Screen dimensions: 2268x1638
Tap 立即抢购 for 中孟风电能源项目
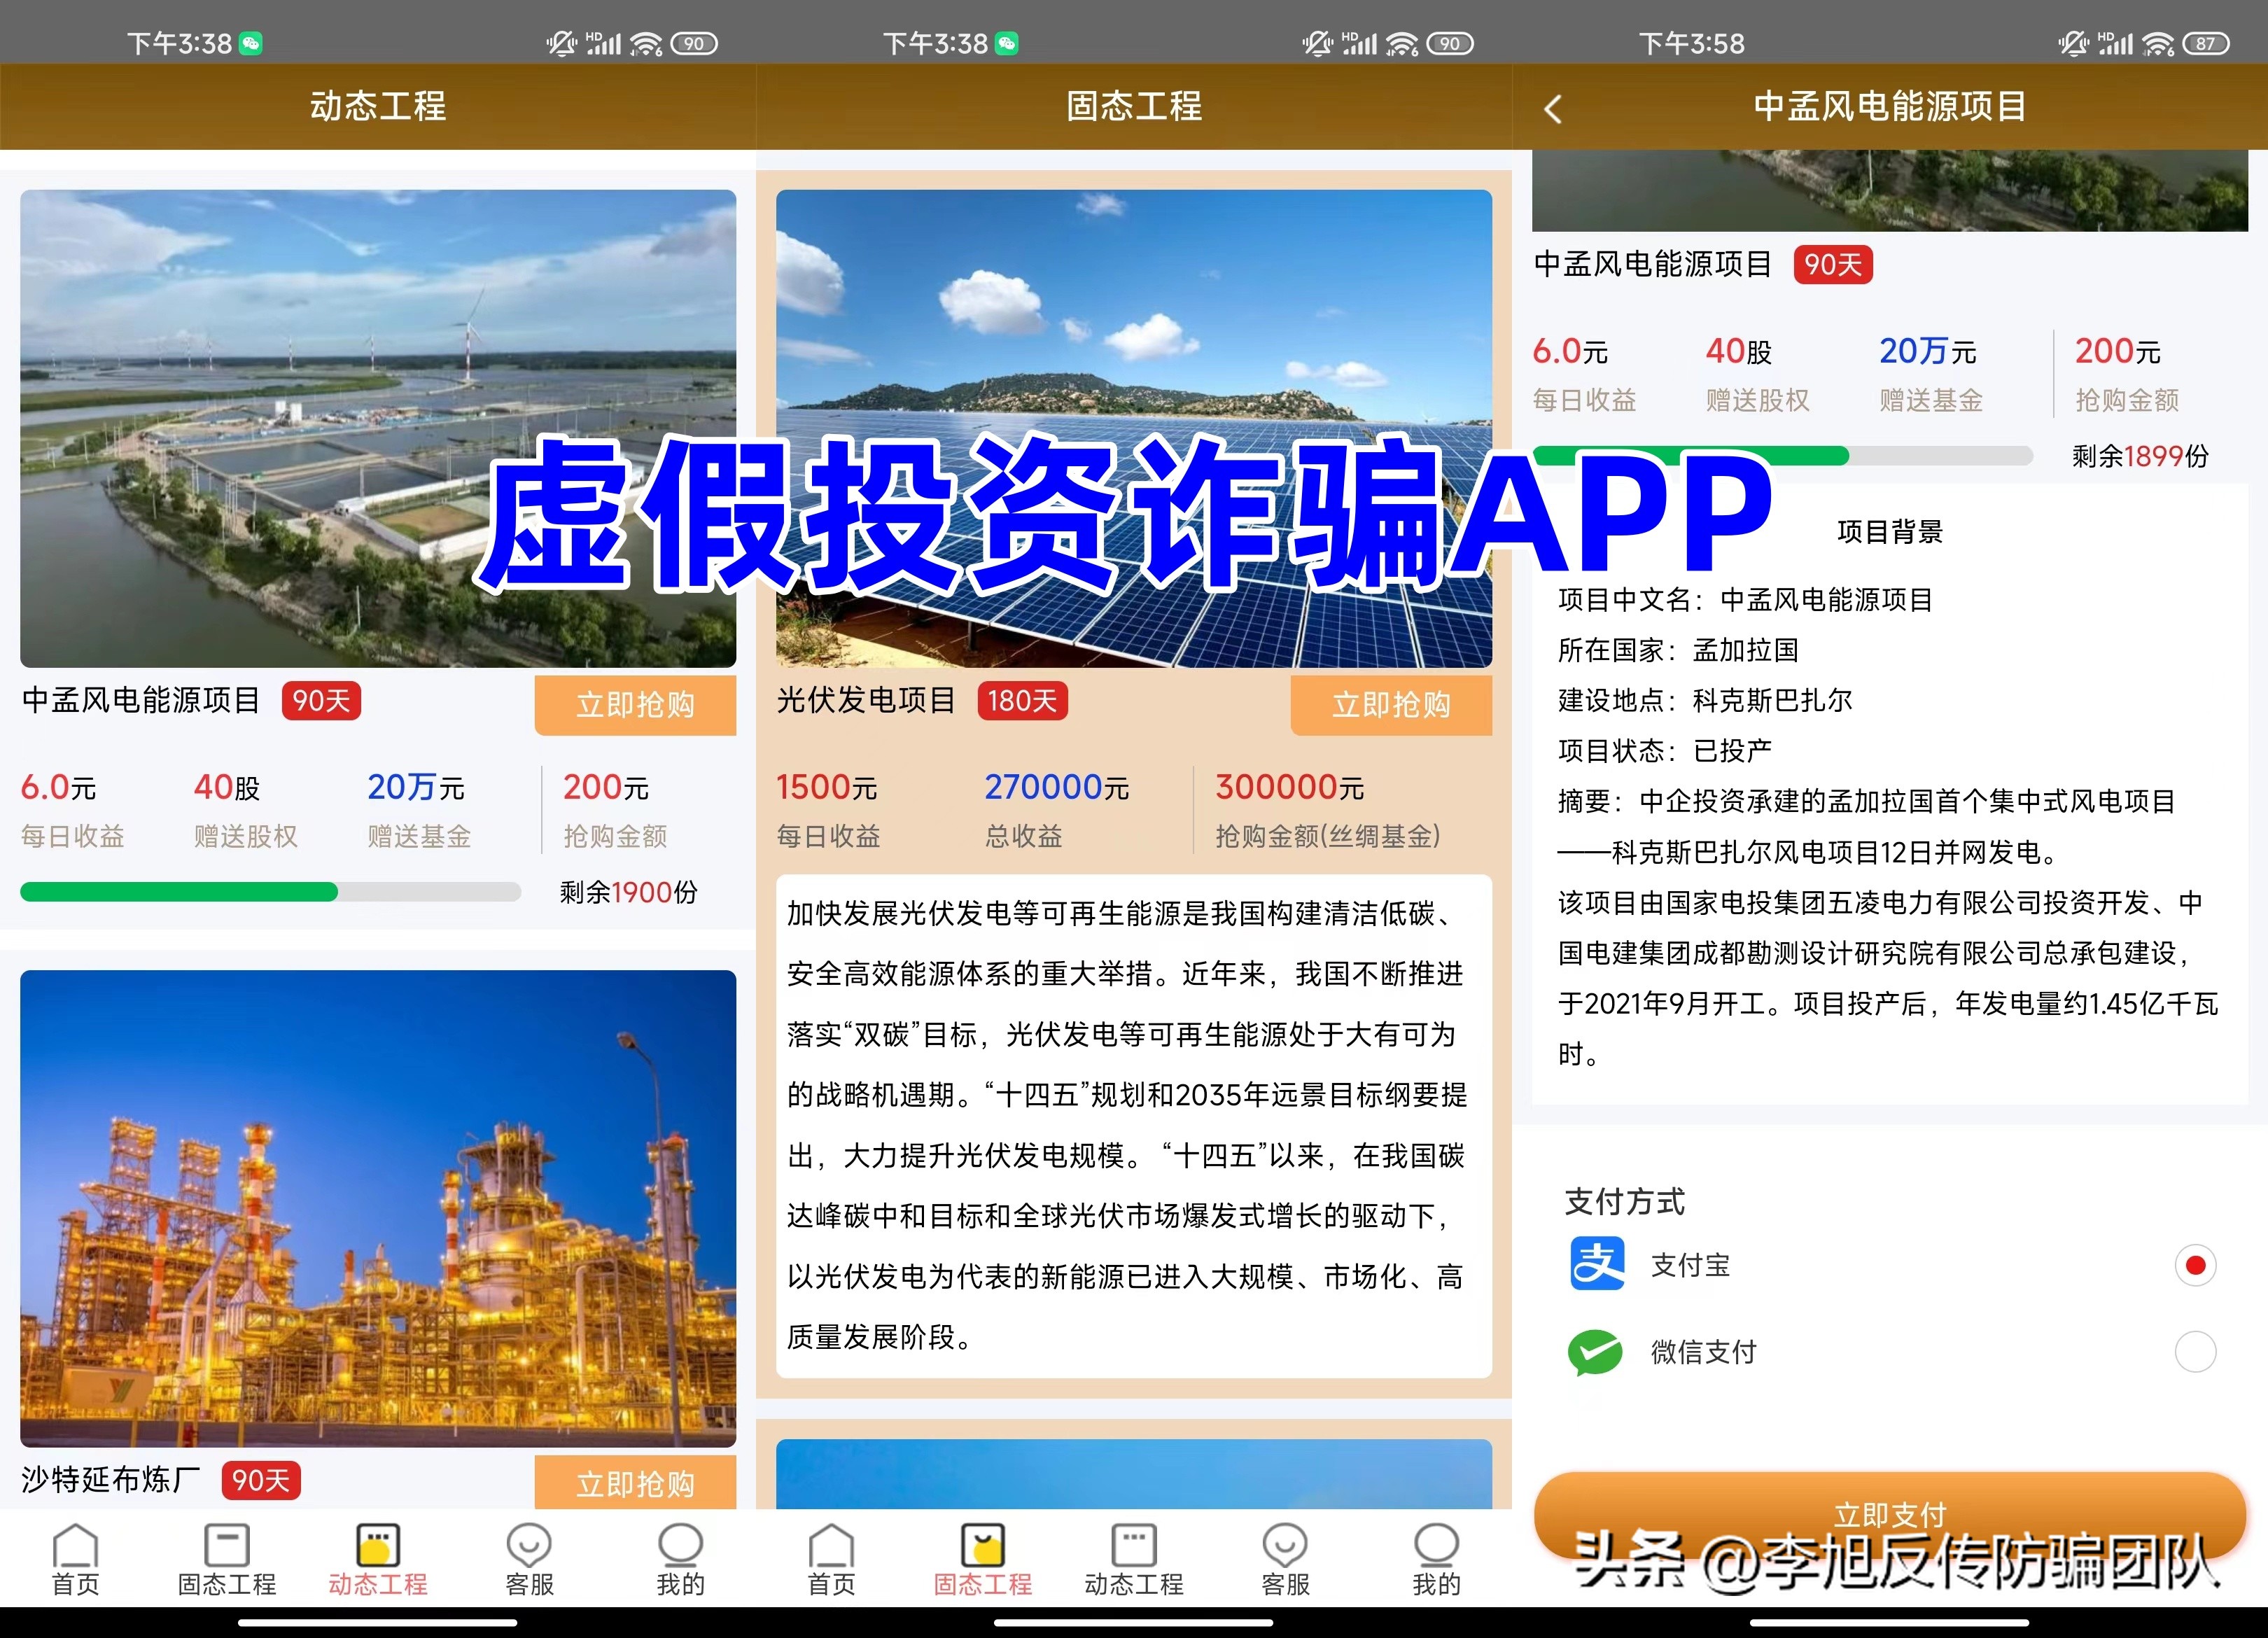click(x=635, y=705)
